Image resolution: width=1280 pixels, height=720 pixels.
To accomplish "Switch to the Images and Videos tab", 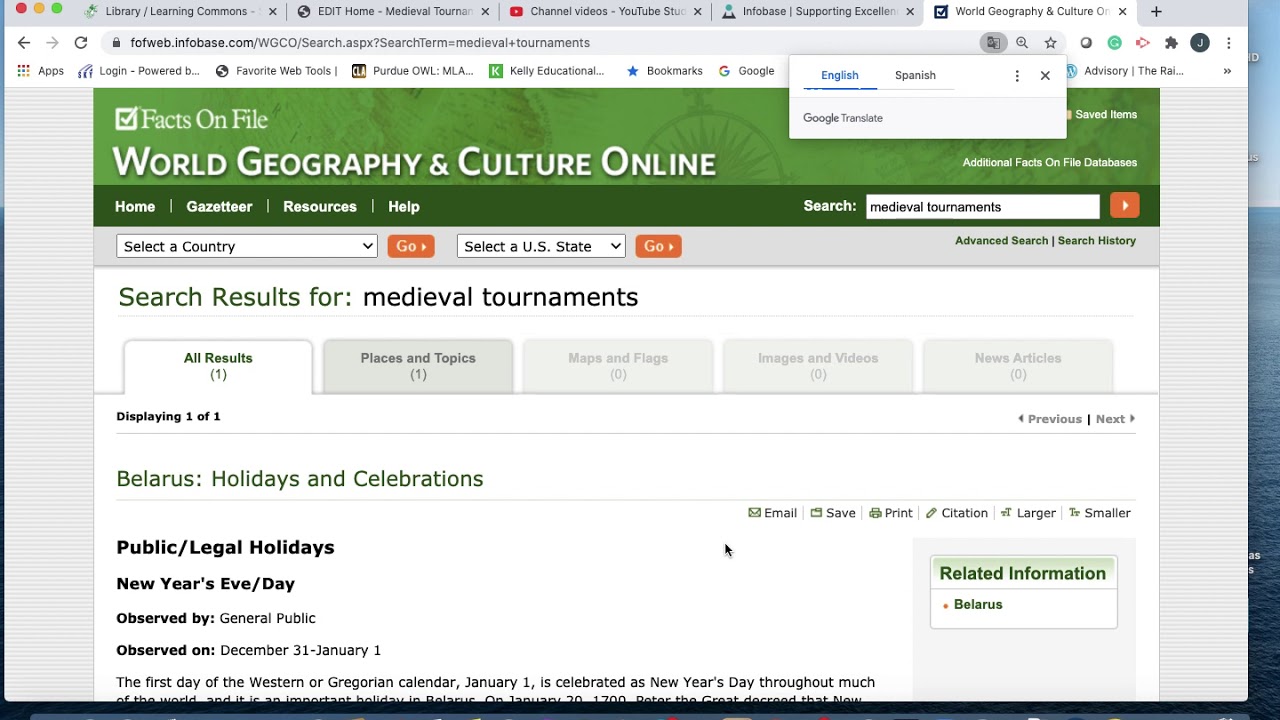I will (818, 366).
